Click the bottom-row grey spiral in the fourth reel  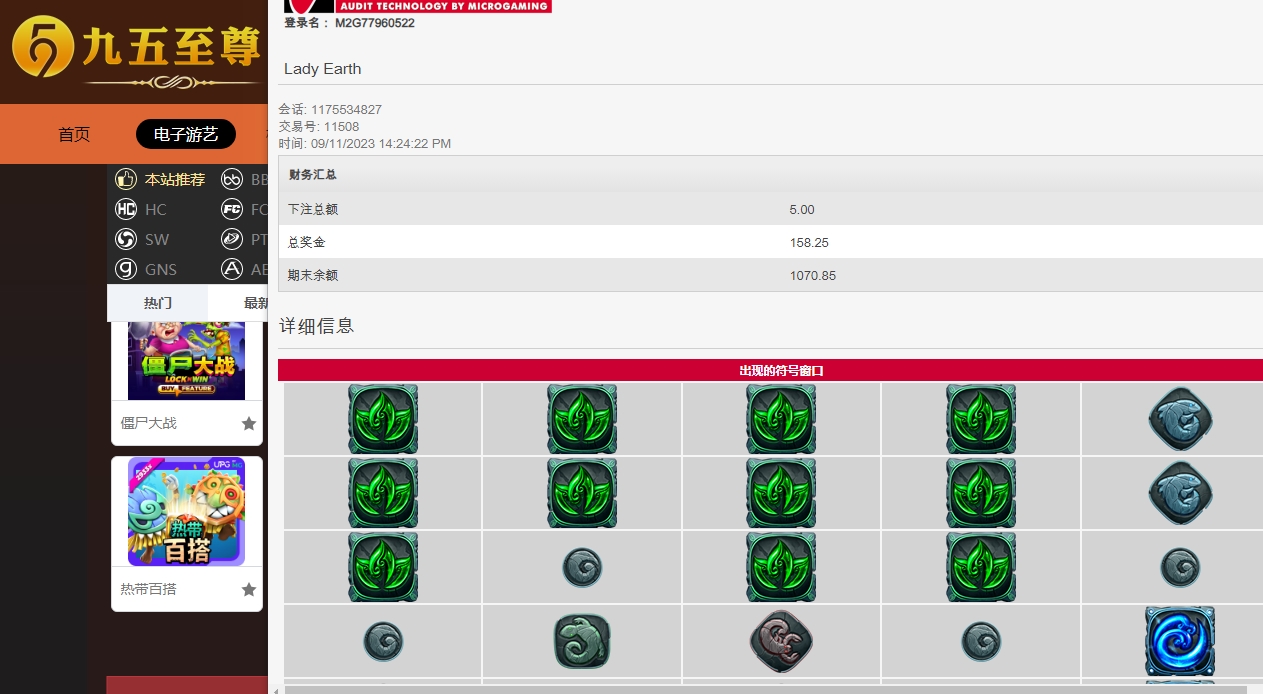click(981, 641)
